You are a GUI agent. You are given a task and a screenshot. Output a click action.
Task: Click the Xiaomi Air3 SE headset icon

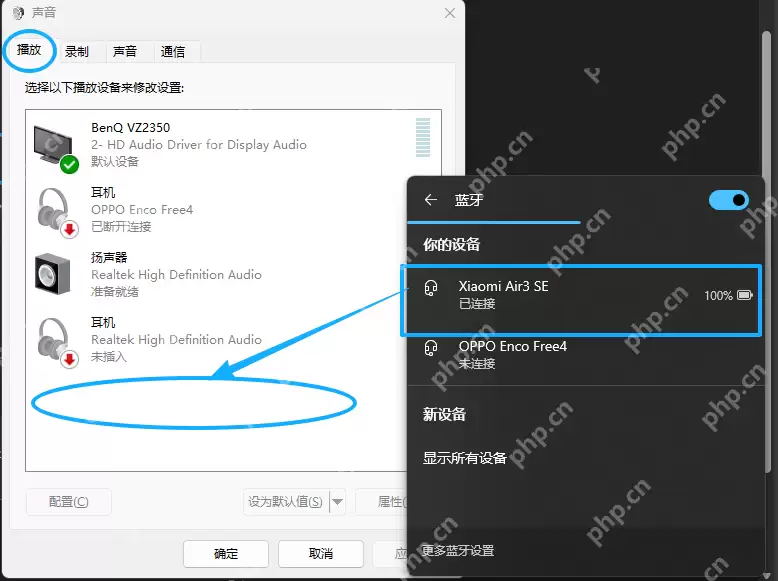click(431, 288)
